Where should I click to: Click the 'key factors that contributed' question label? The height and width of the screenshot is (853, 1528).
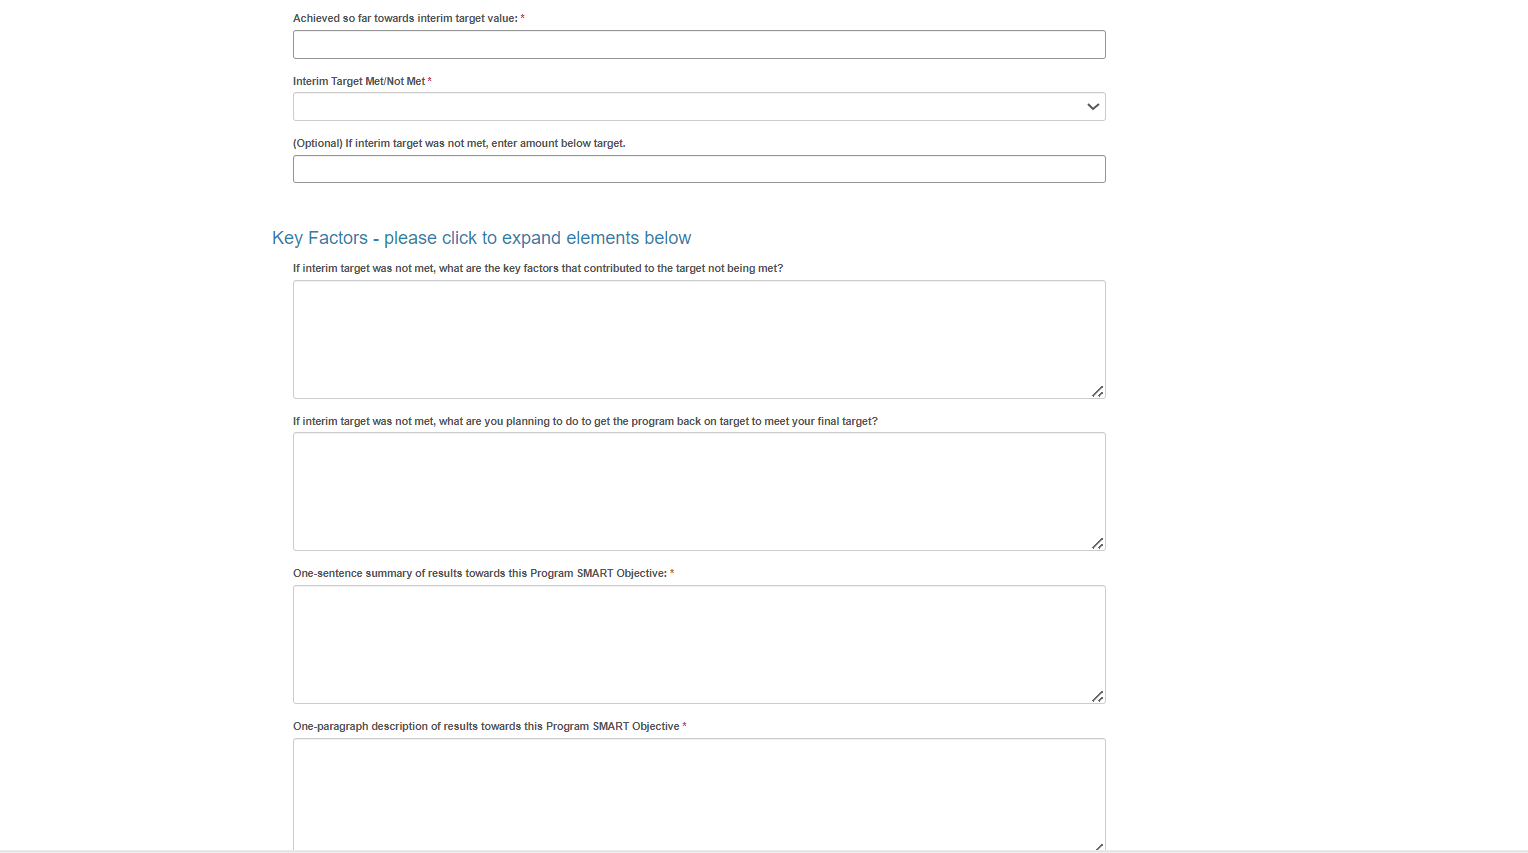pyautogui.click(x=537, y=269)
